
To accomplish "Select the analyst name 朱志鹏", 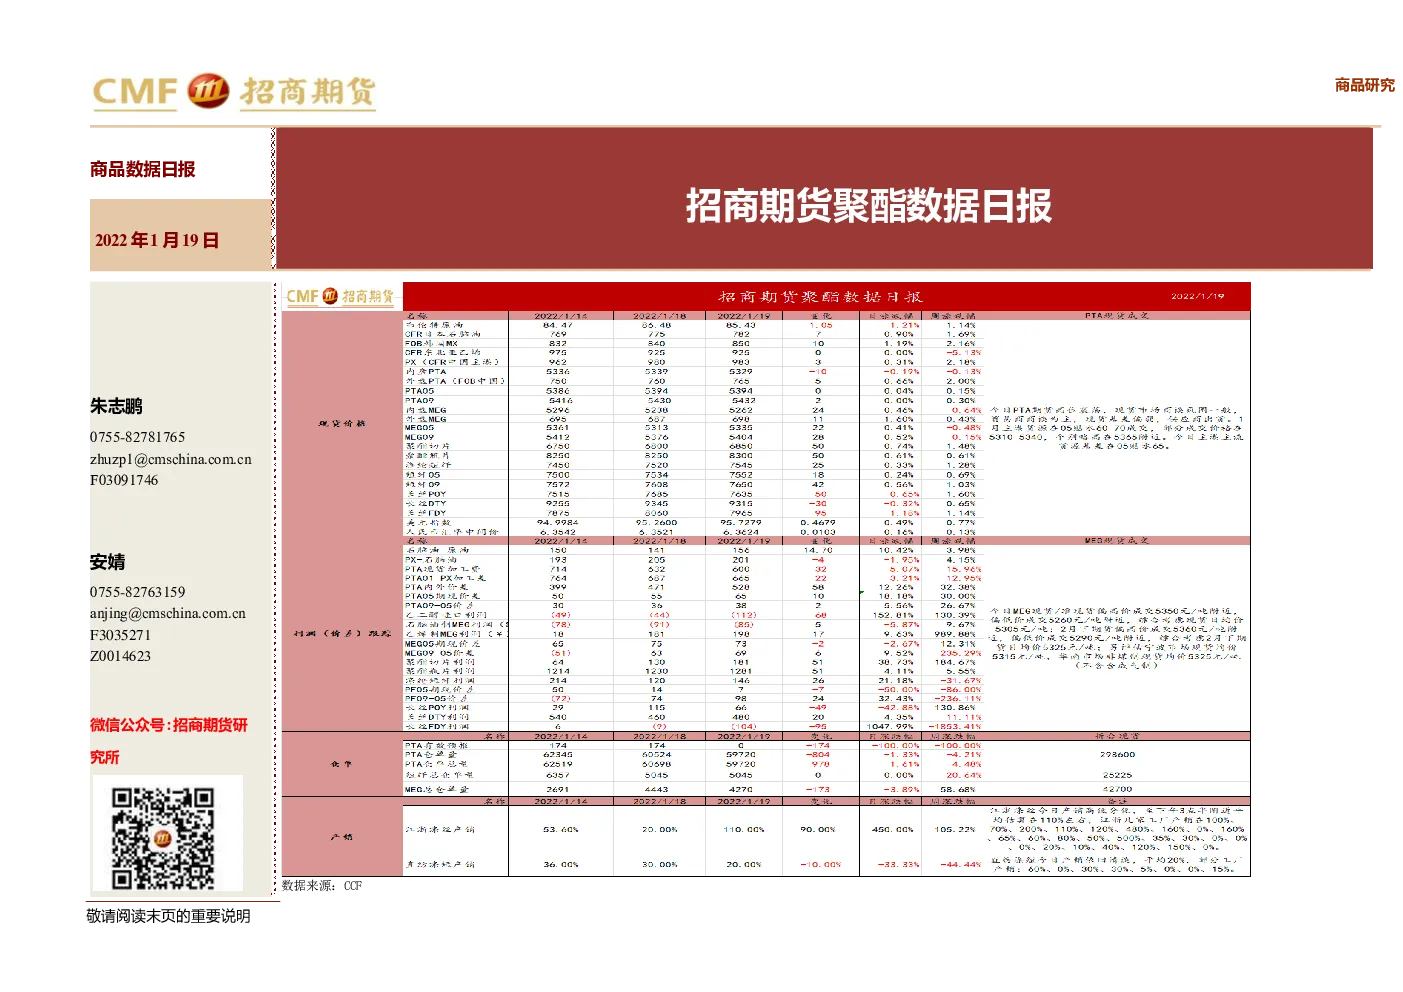I will (116, 406).
